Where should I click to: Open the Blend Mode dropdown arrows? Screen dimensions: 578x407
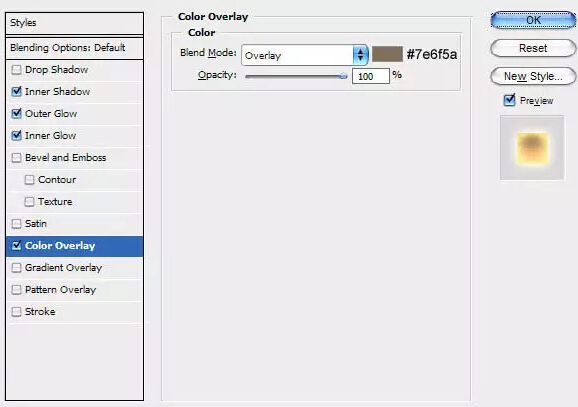(x=360, y=55)
